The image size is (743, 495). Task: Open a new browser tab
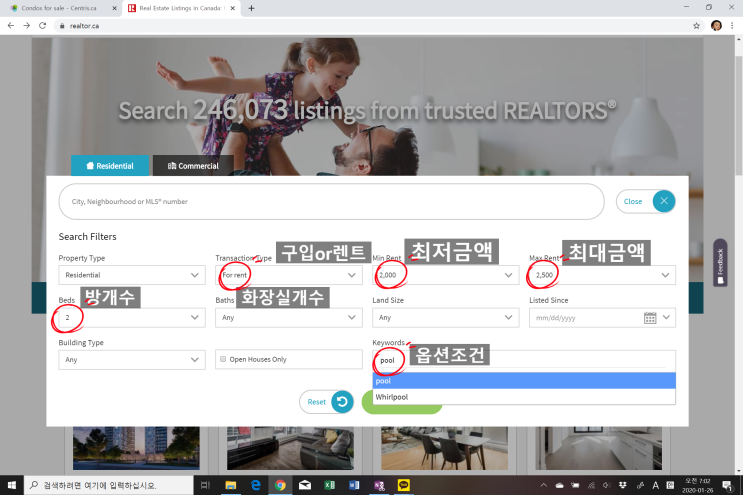(251, 8)
